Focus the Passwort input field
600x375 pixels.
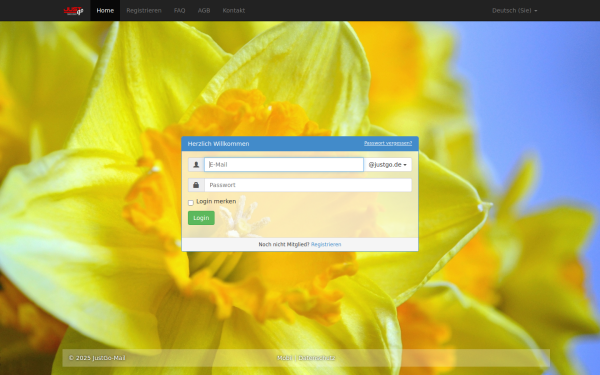308,185
